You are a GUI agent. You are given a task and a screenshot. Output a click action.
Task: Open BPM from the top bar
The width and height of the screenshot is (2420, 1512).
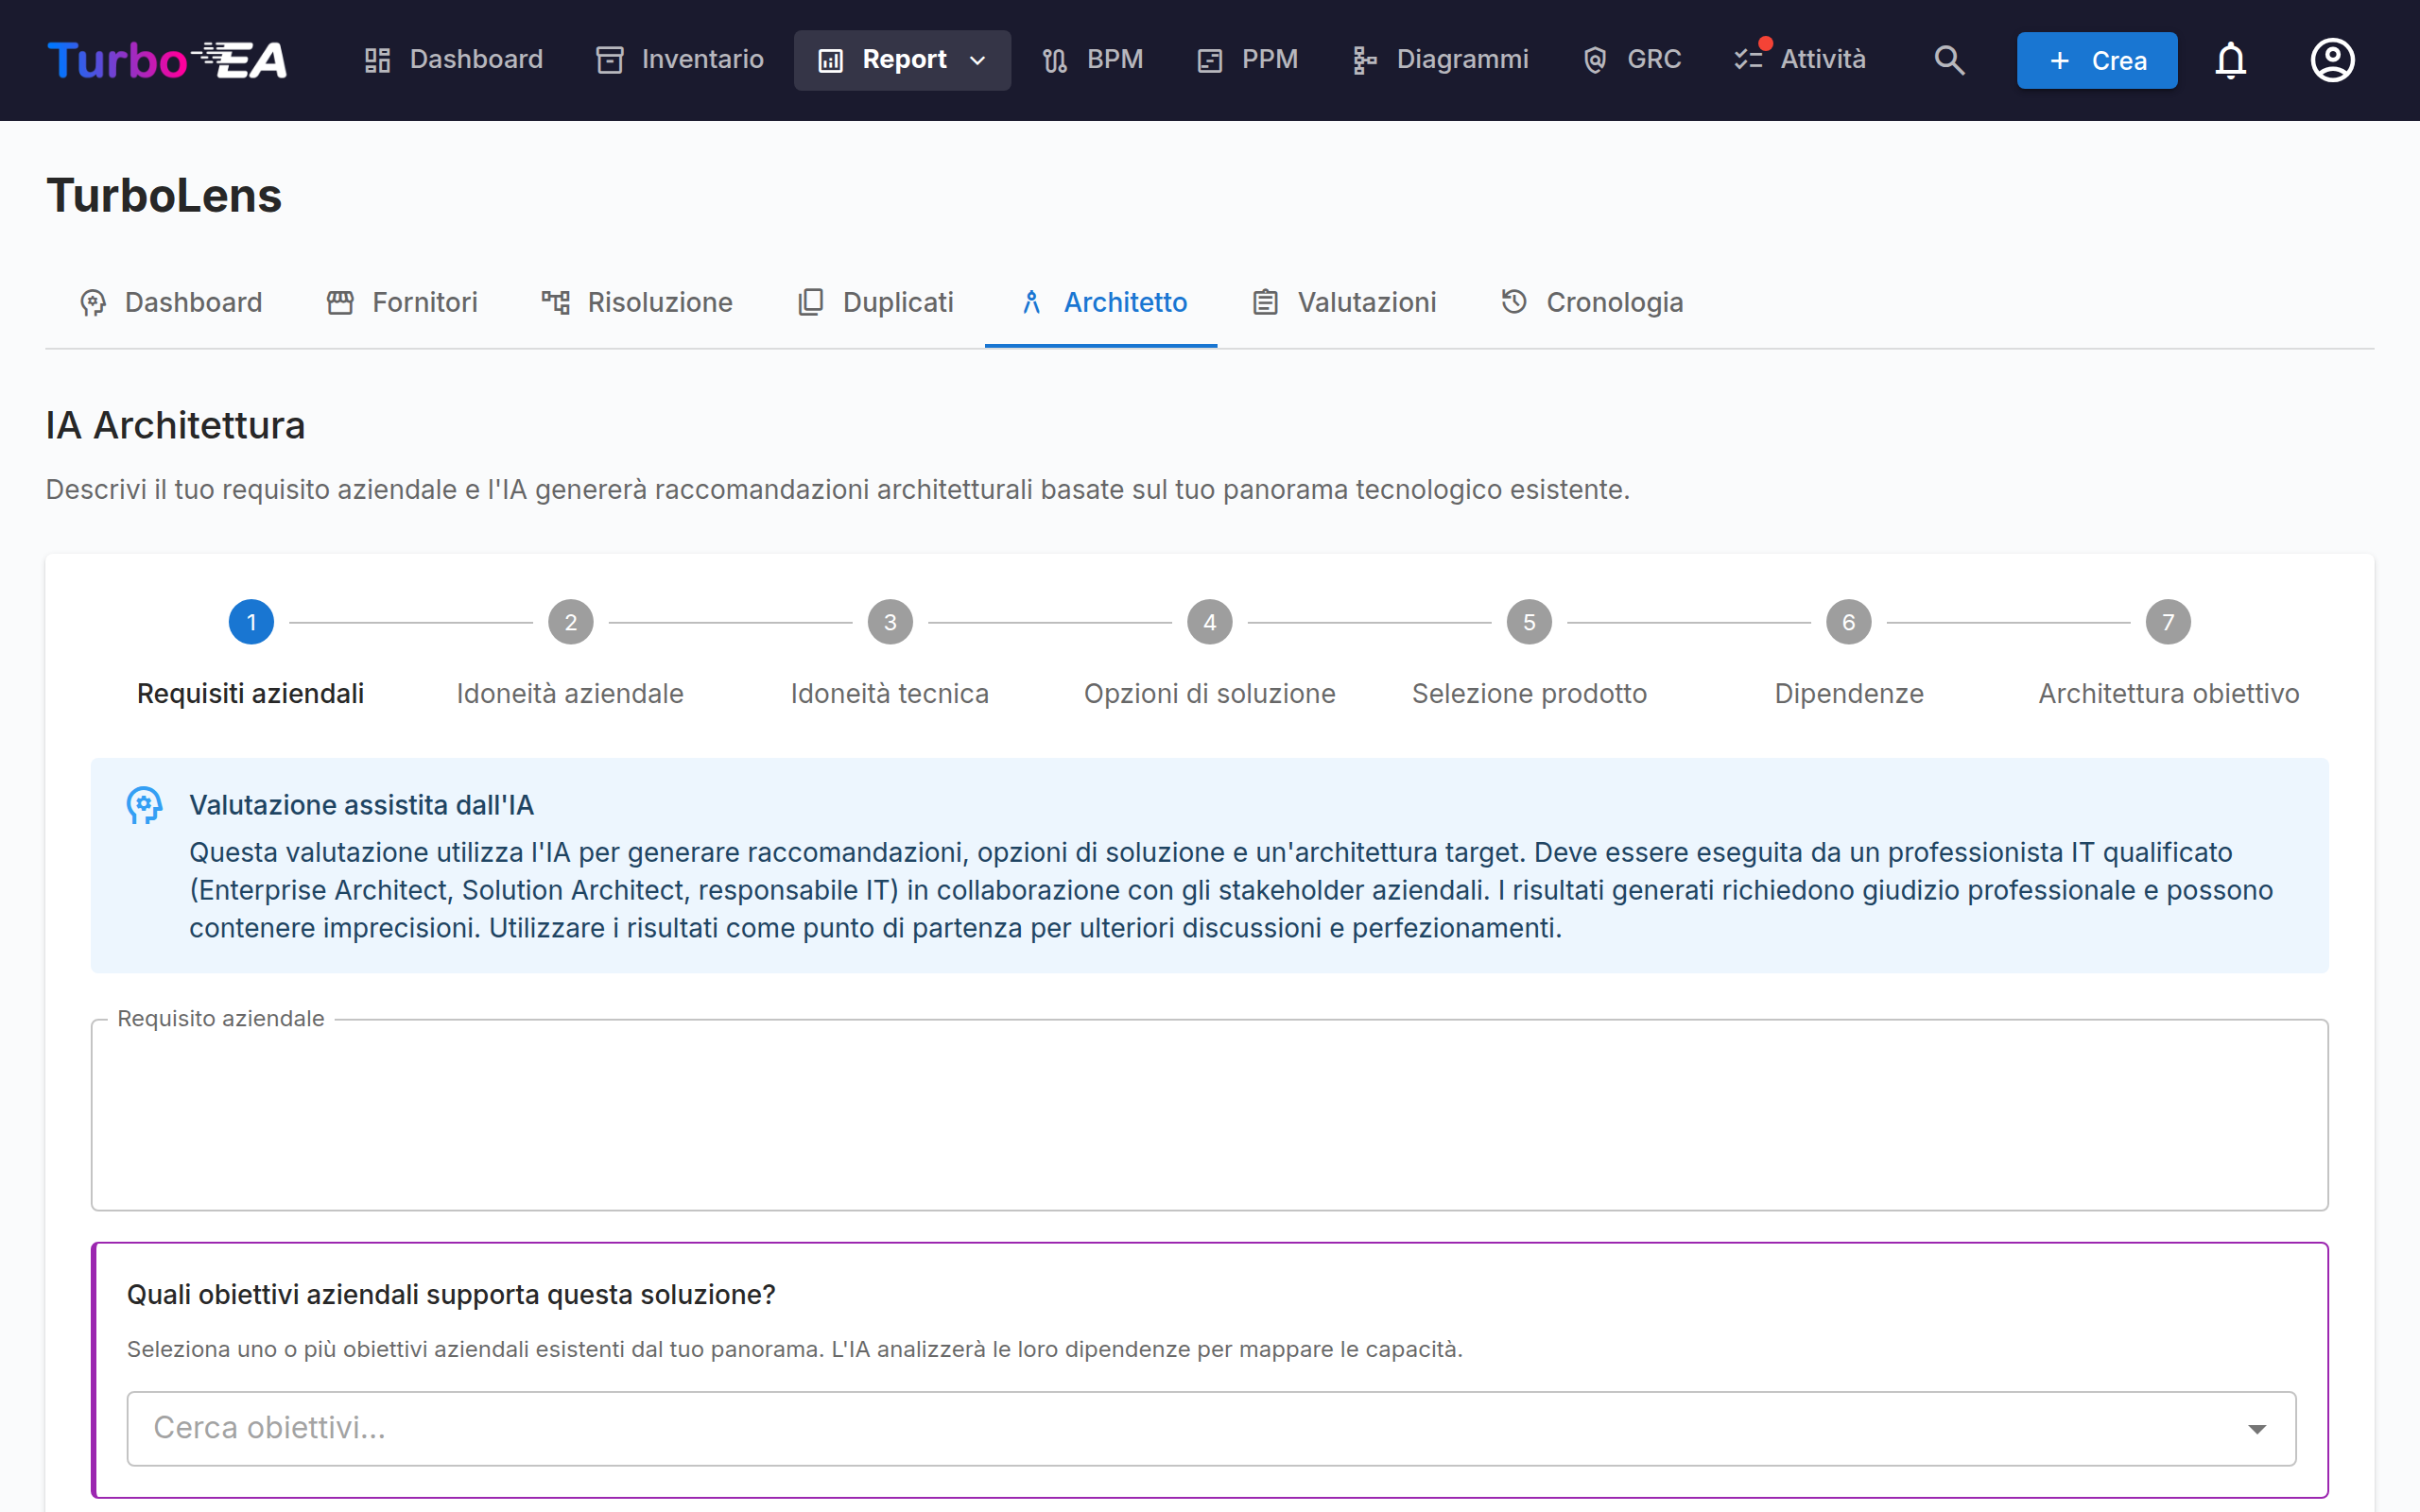(x=1093, y=60)
